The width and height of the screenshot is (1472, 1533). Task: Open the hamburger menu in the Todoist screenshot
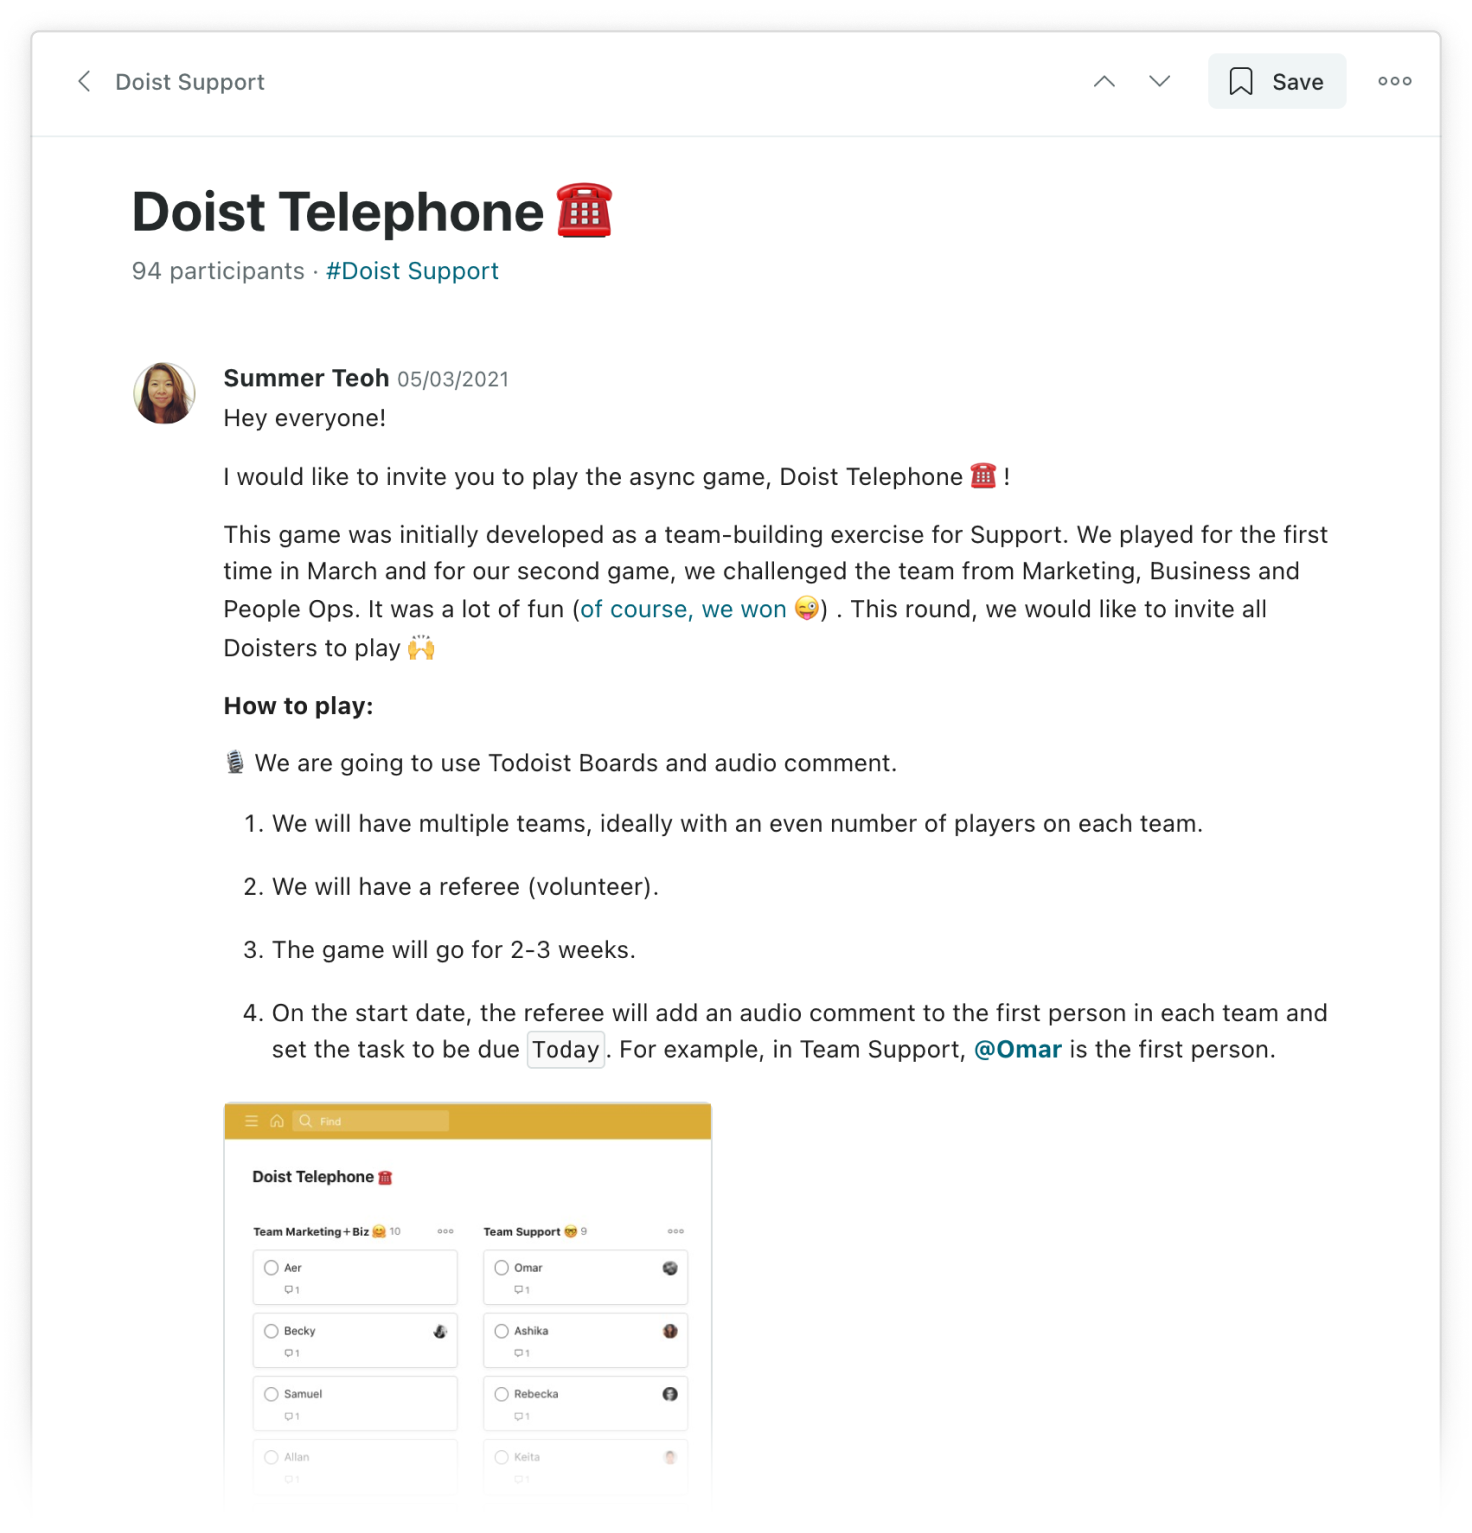(x=252, y=1121)
